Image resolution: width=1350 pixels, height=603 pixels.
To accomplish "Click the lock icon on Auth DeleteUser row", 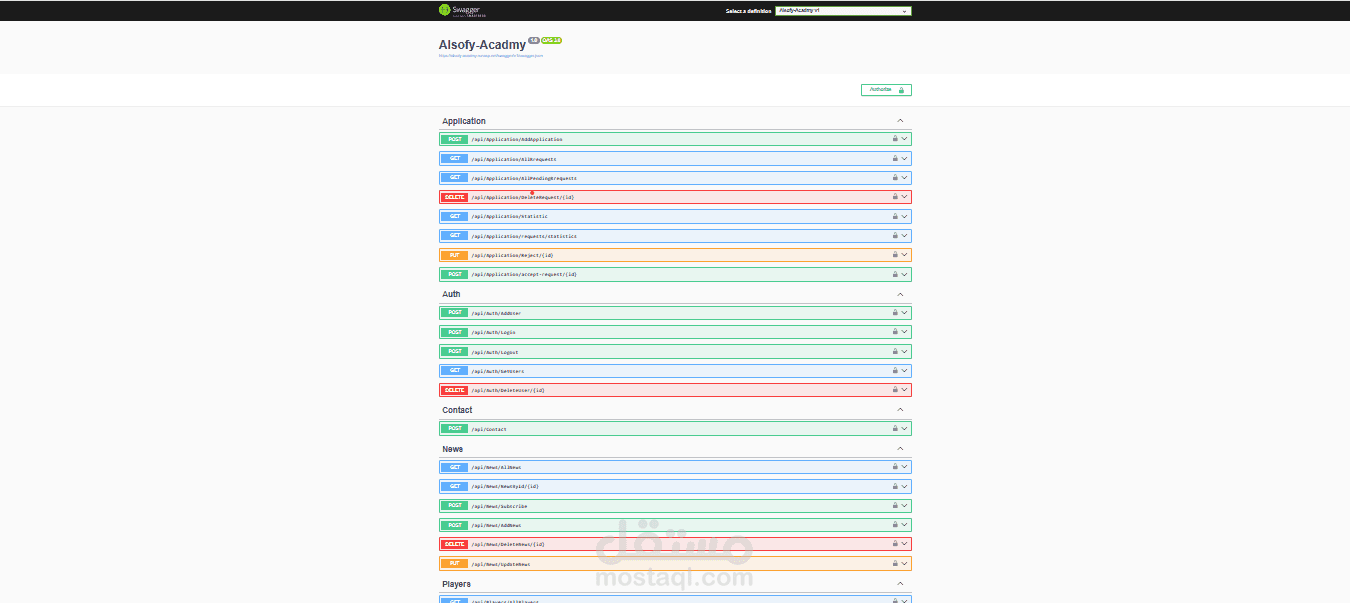I will [x=895, y=390].
